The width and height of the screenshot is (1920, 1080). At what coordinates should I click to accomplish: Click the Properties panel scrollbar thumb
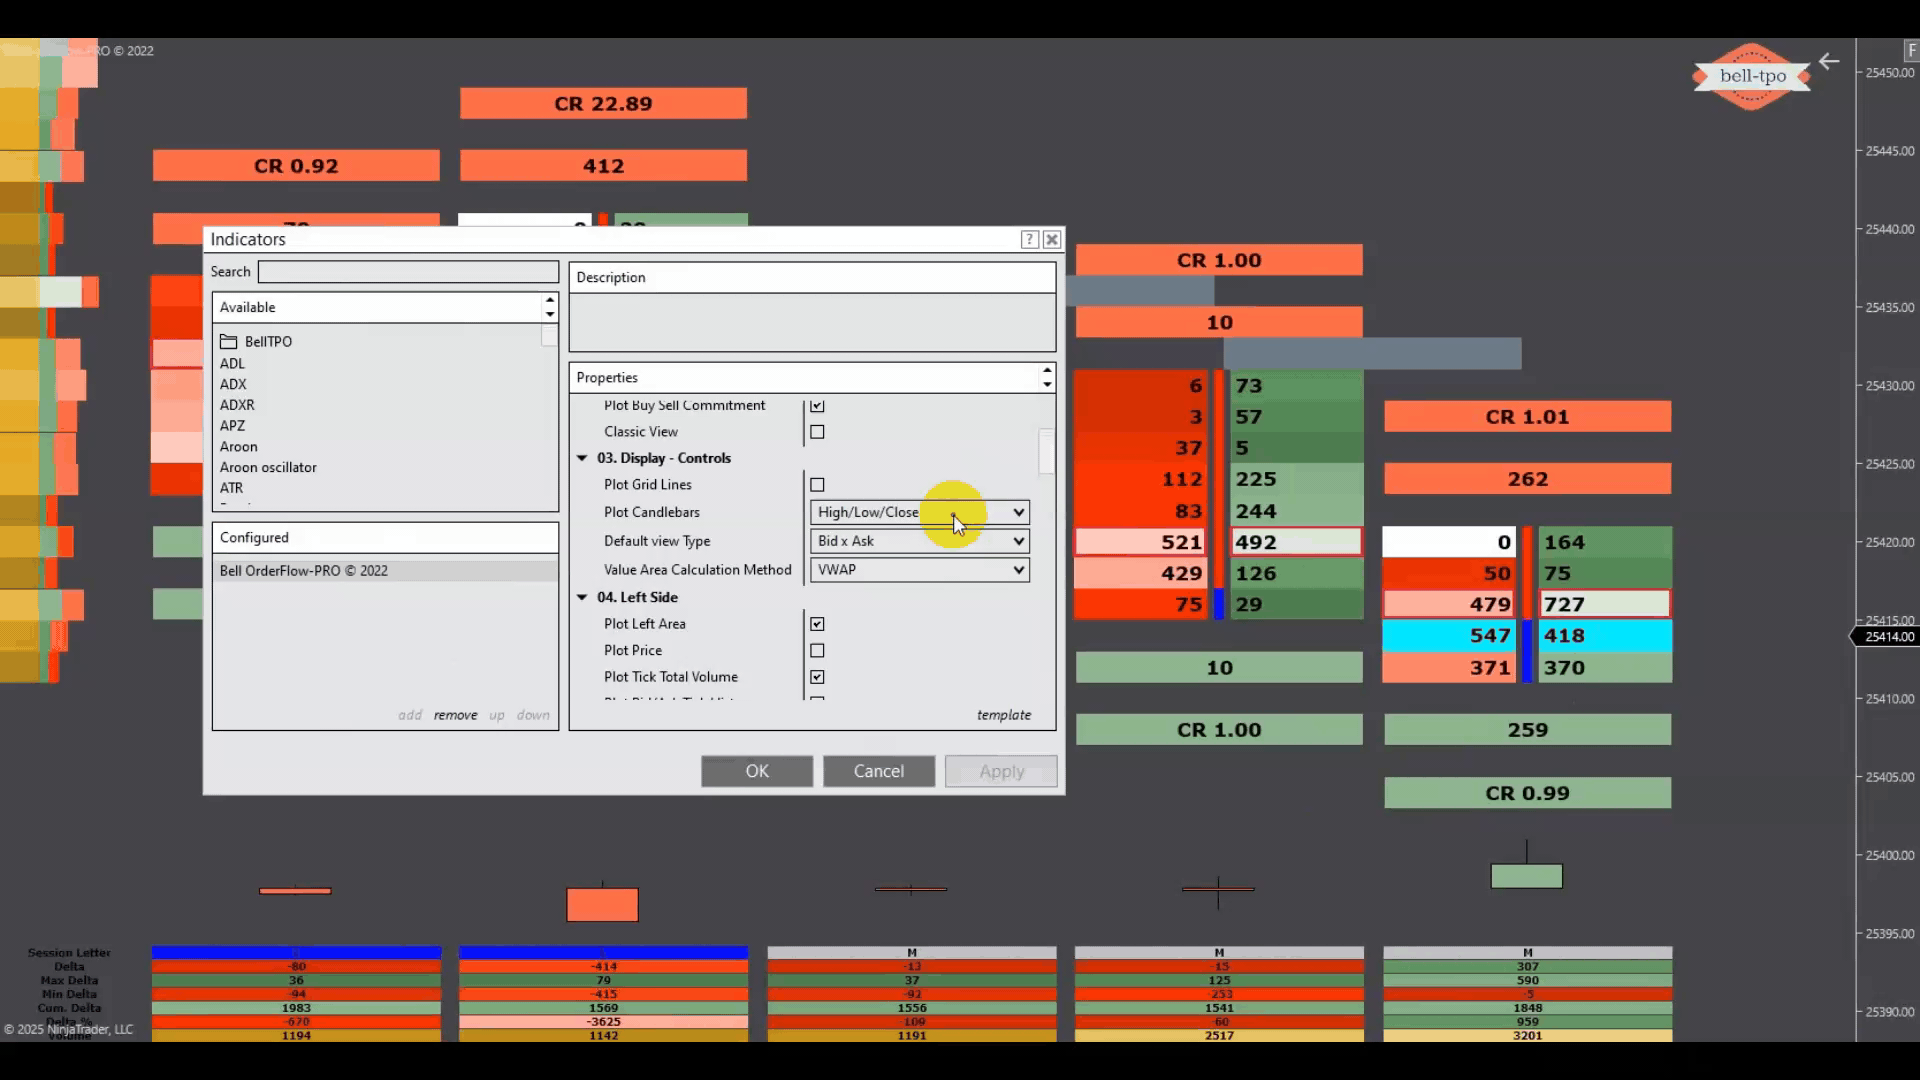point(1046,451)
